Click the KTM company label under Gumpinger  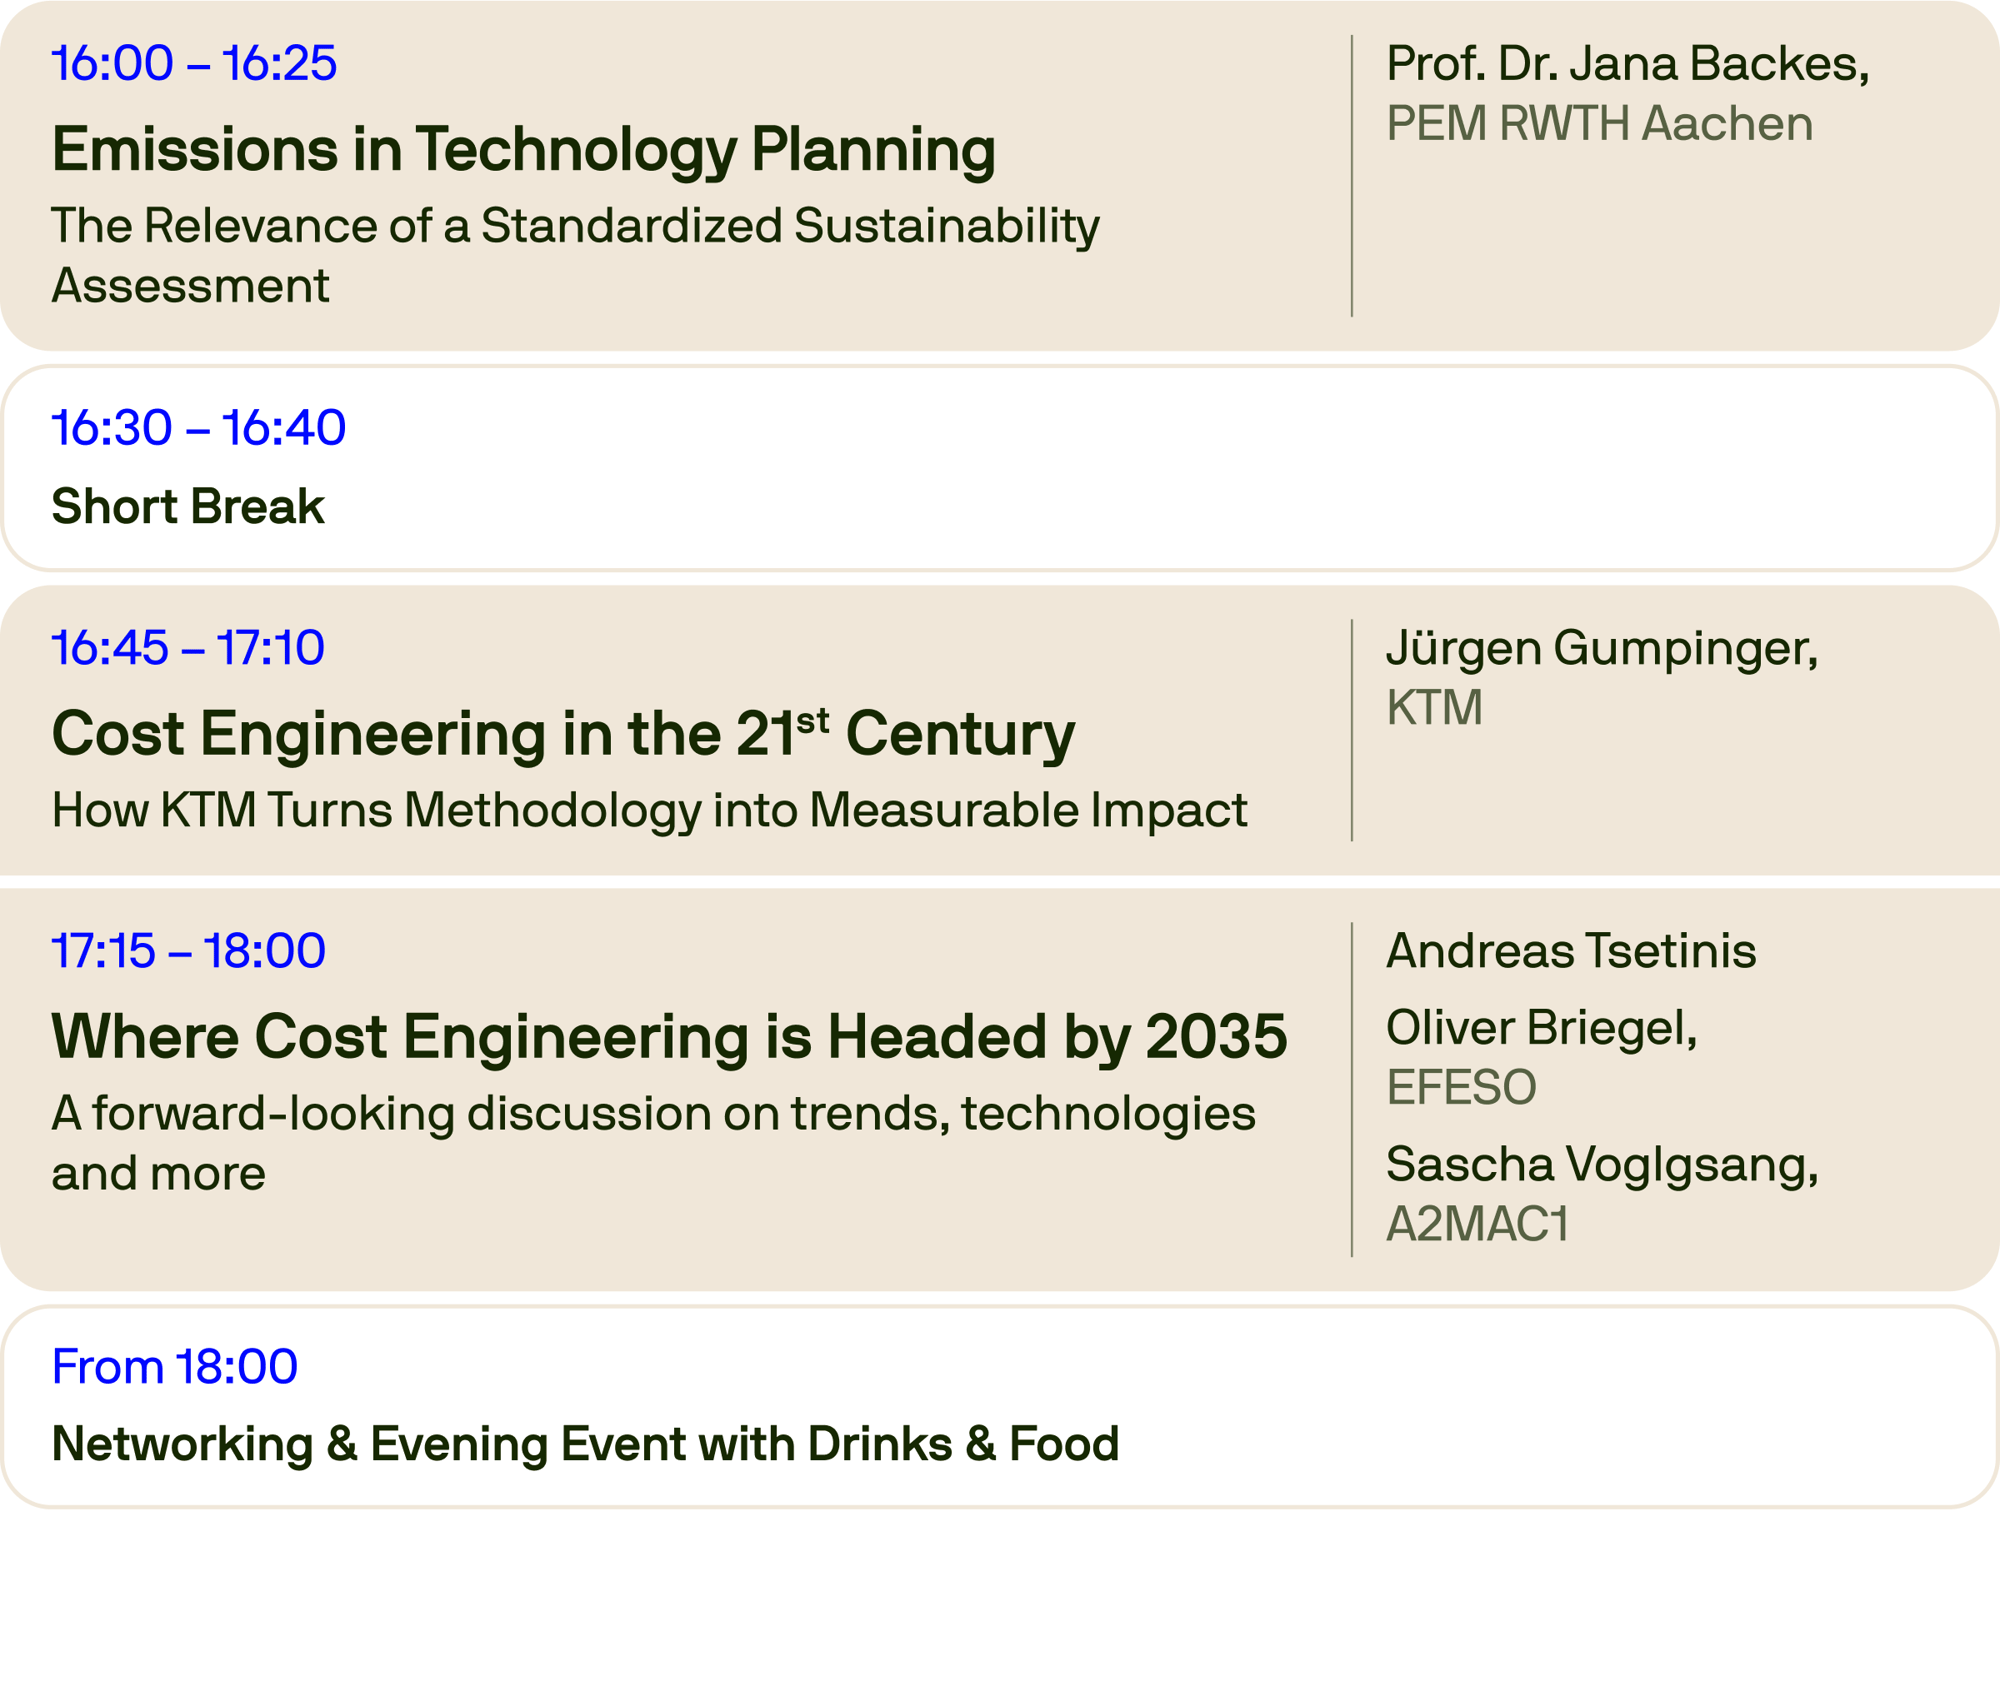tap(1434, 708)
